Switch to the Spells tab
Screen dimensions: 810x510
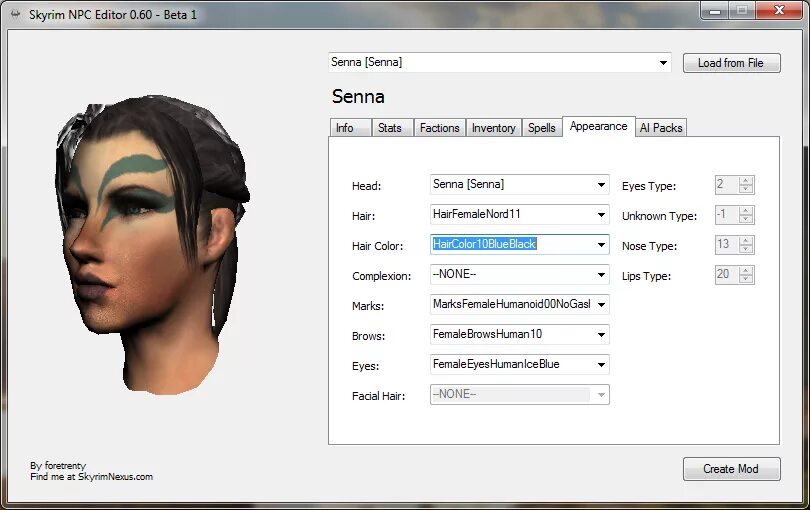click(x=542, y=128)
